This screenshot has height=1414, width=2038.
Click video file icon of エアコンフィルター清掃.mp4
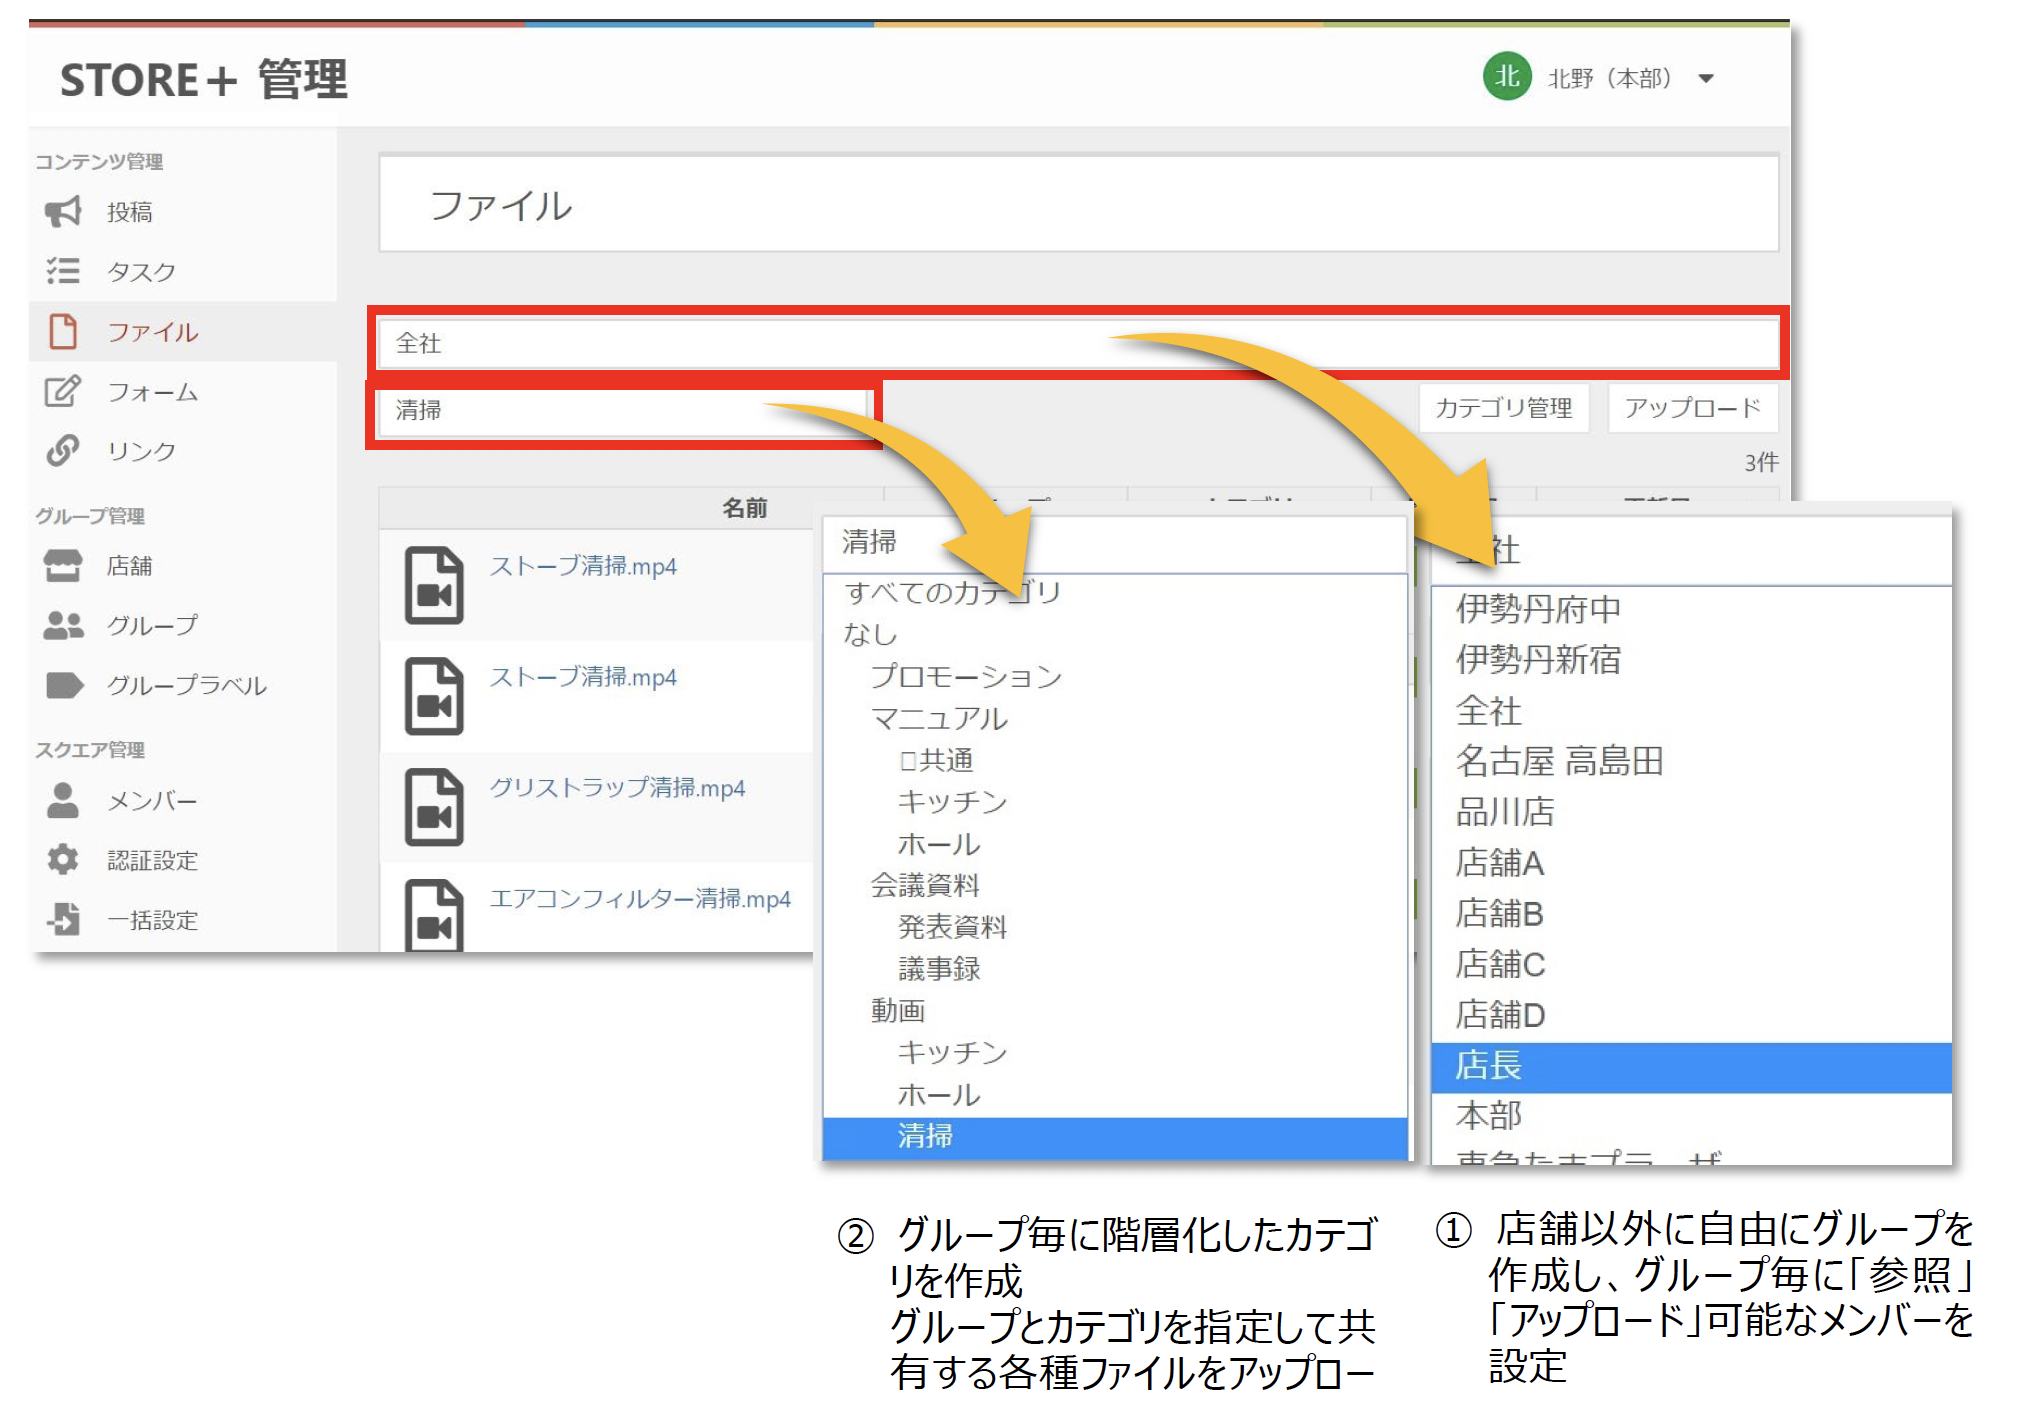[434, 915]
